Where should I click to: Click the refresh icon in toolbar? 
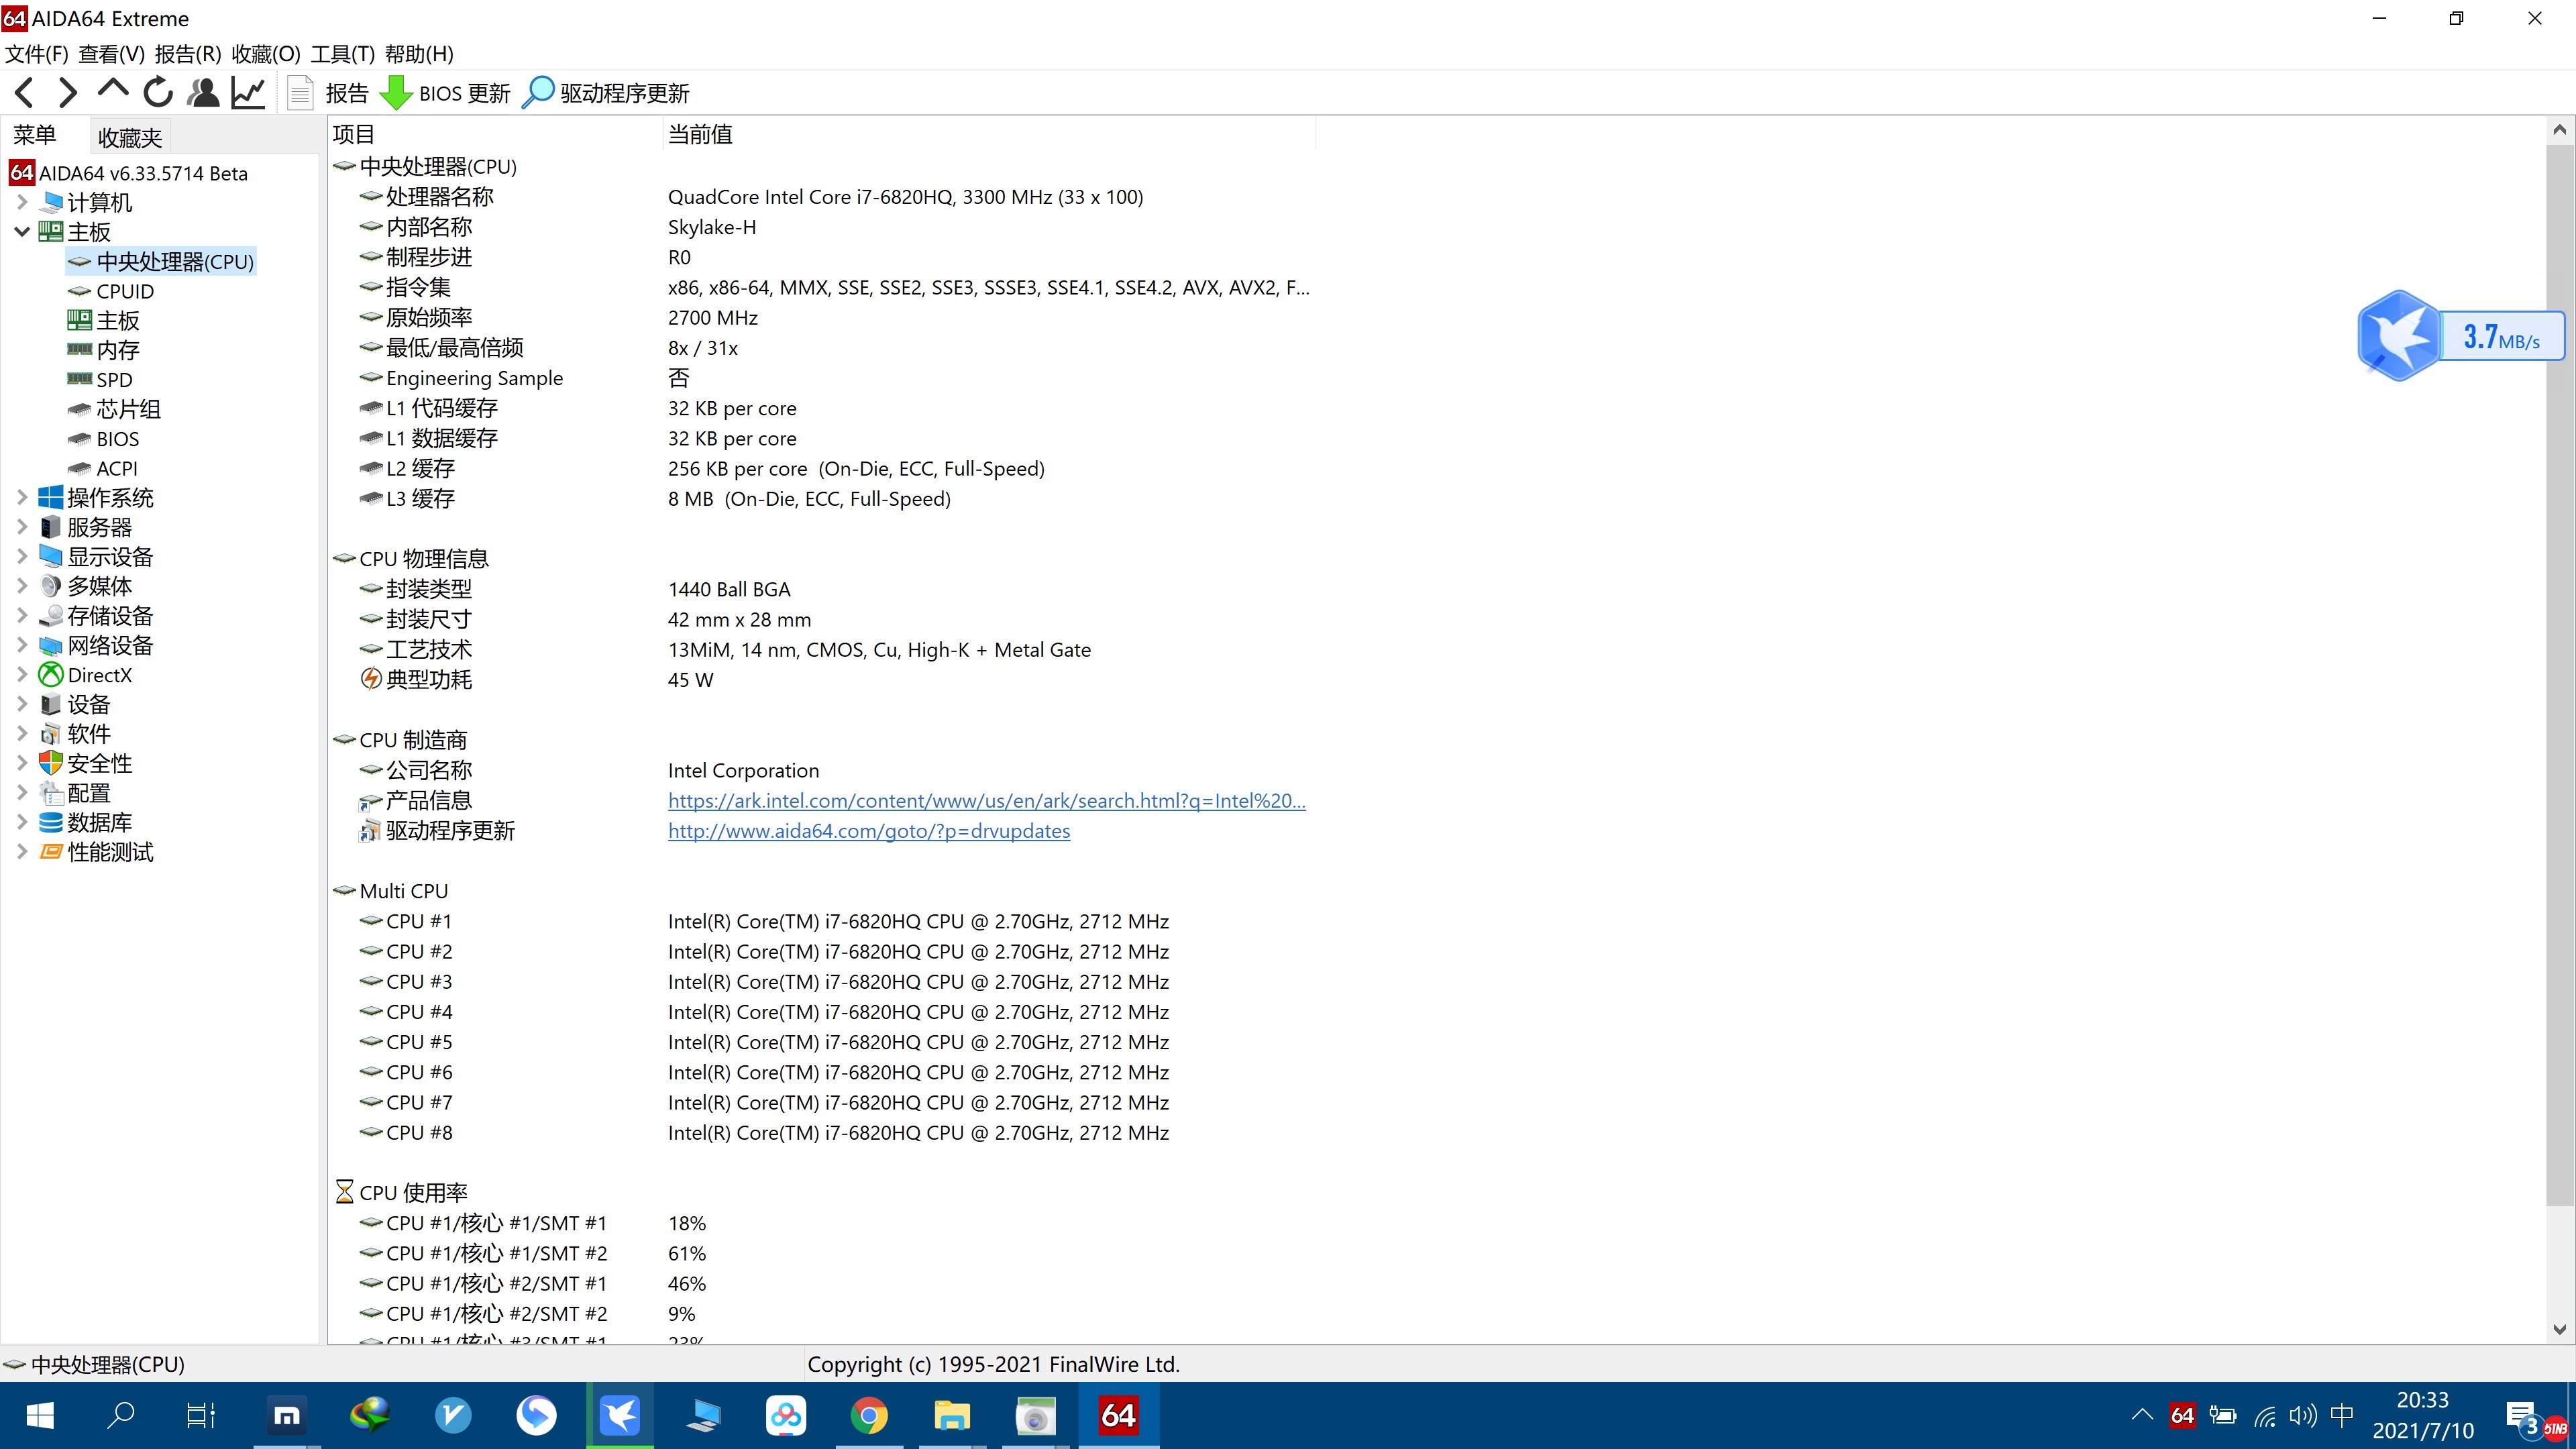coord(158,93)
